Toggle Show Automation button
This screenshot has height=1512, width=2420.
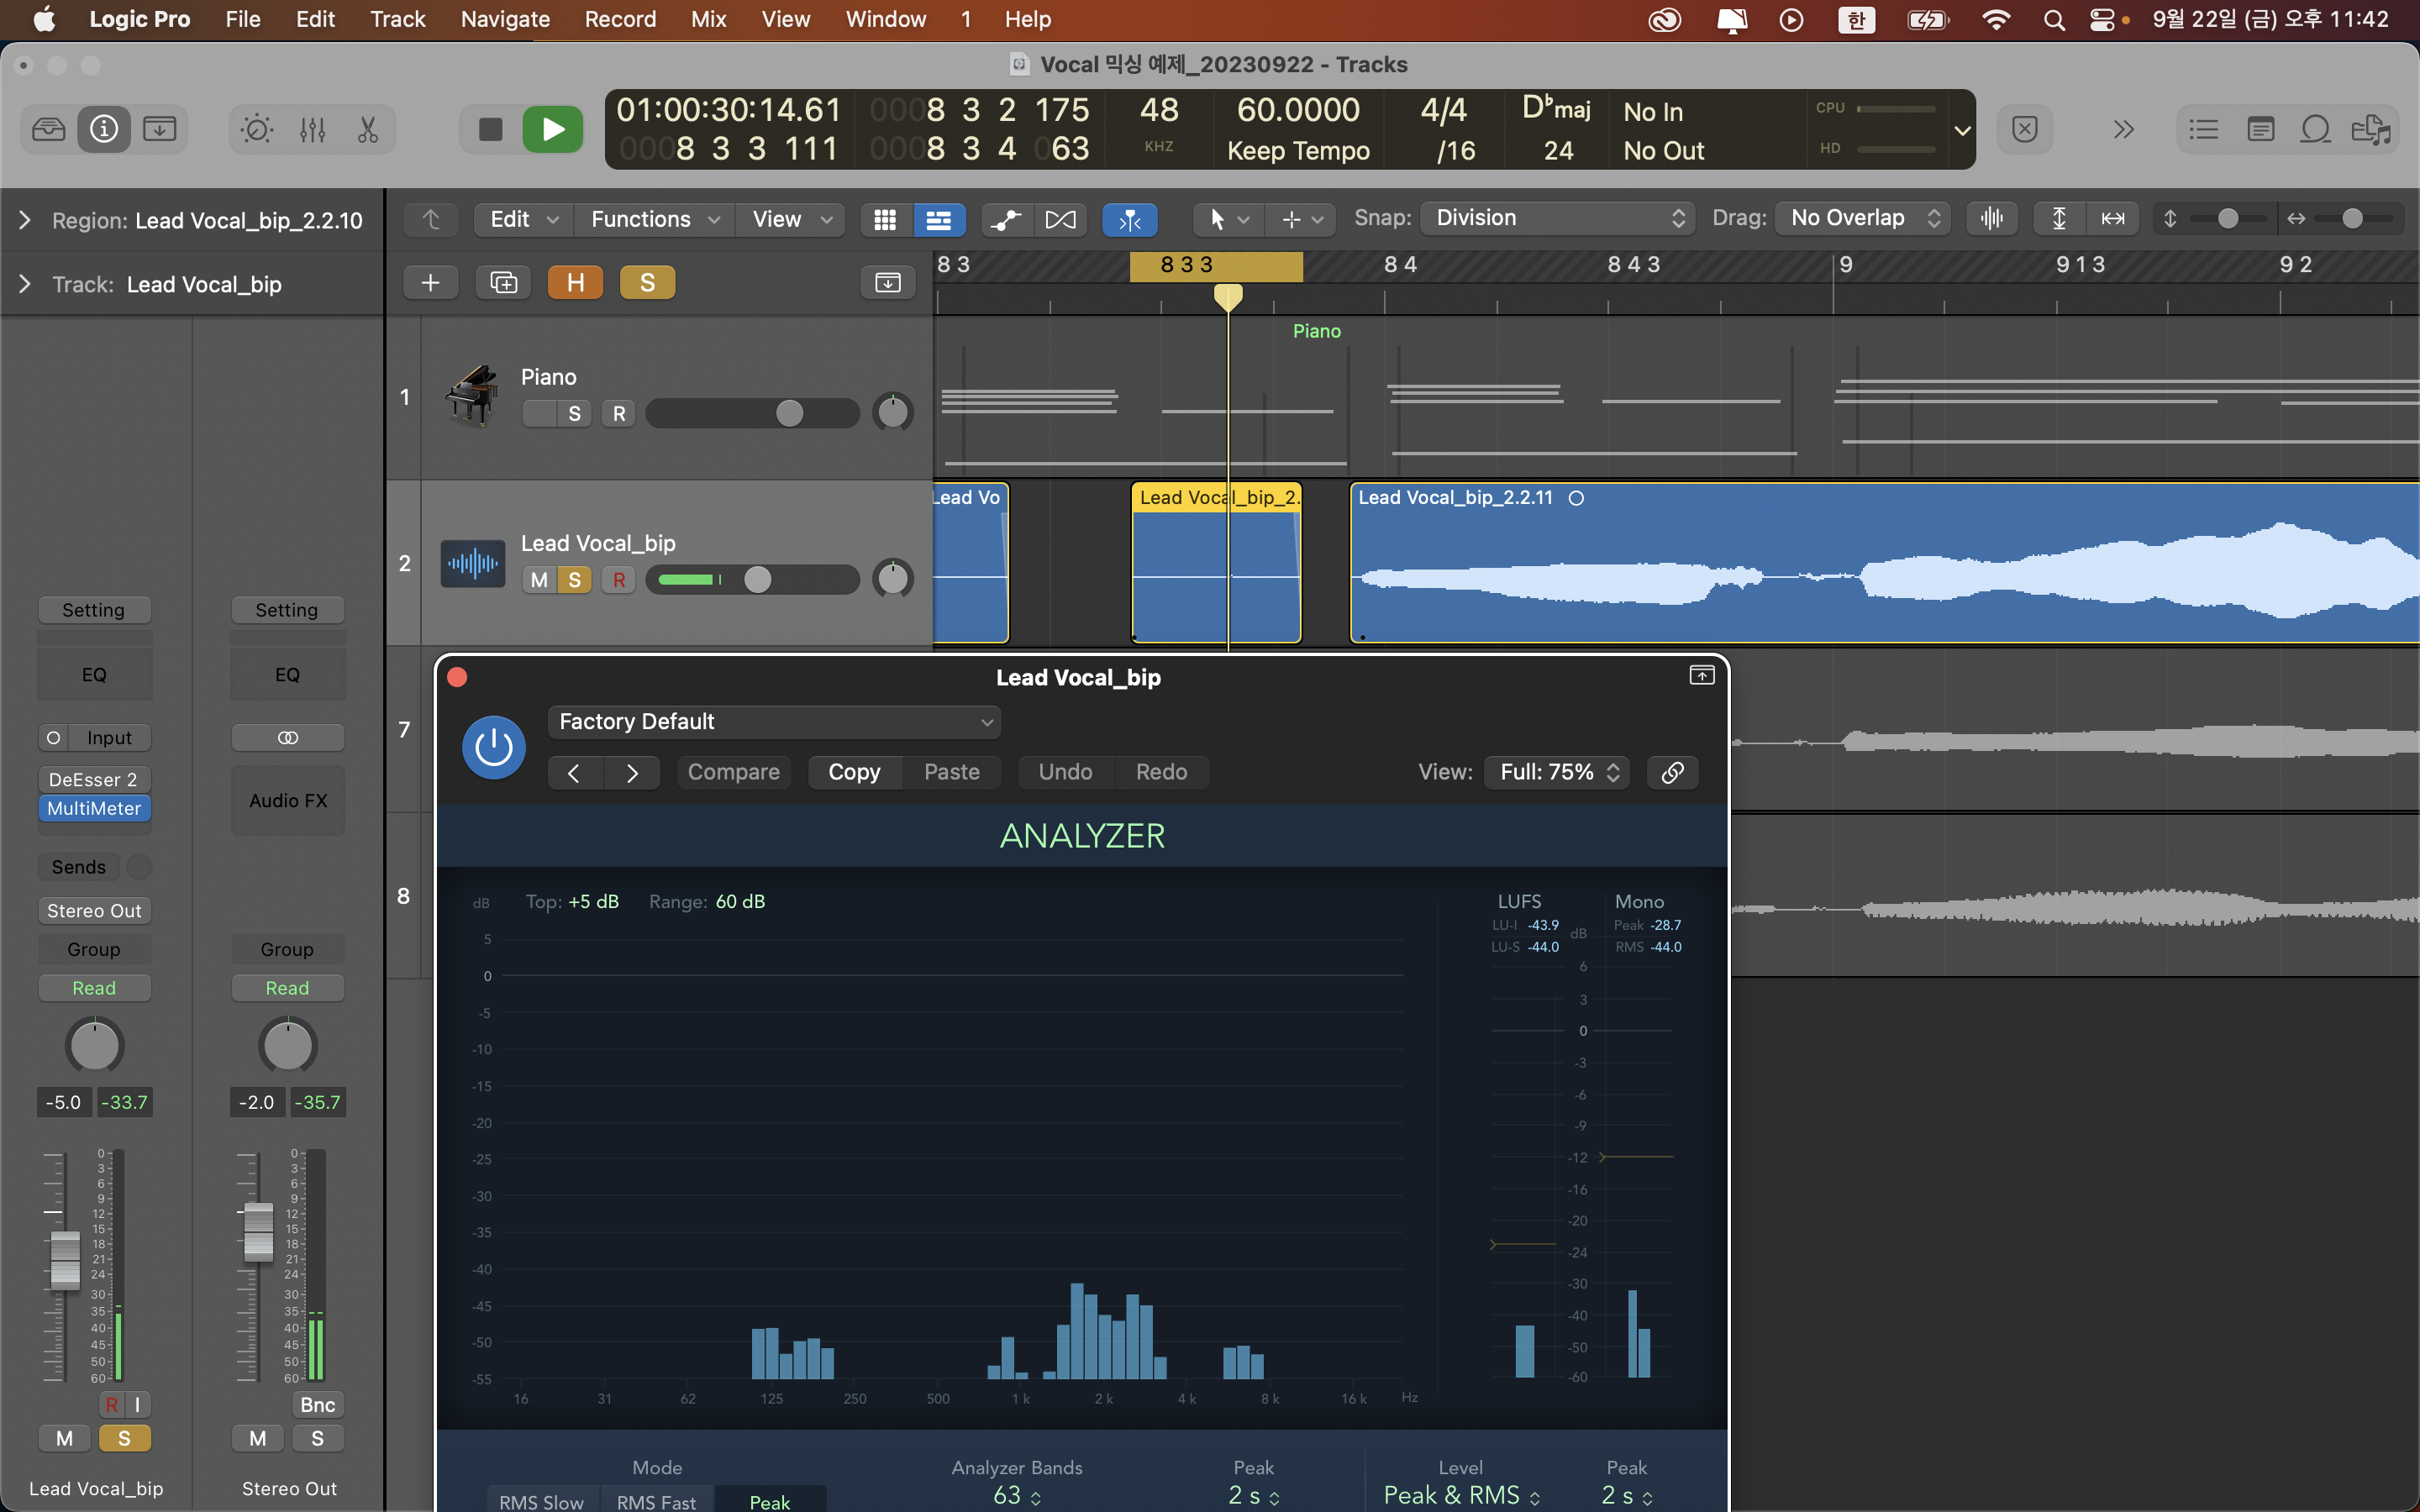(x=1006, y=219)
